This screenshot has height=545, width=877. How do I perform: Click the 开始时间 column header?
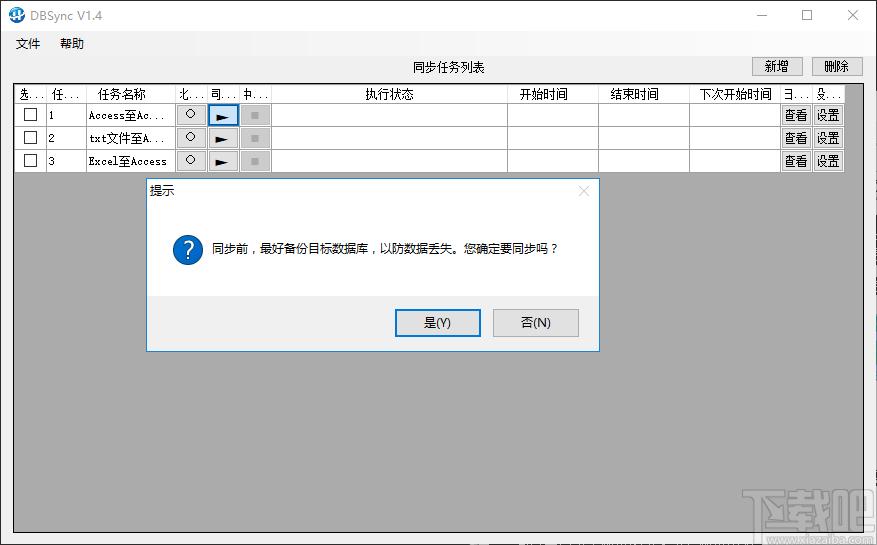pyautogui.click(x=553, y=94)
